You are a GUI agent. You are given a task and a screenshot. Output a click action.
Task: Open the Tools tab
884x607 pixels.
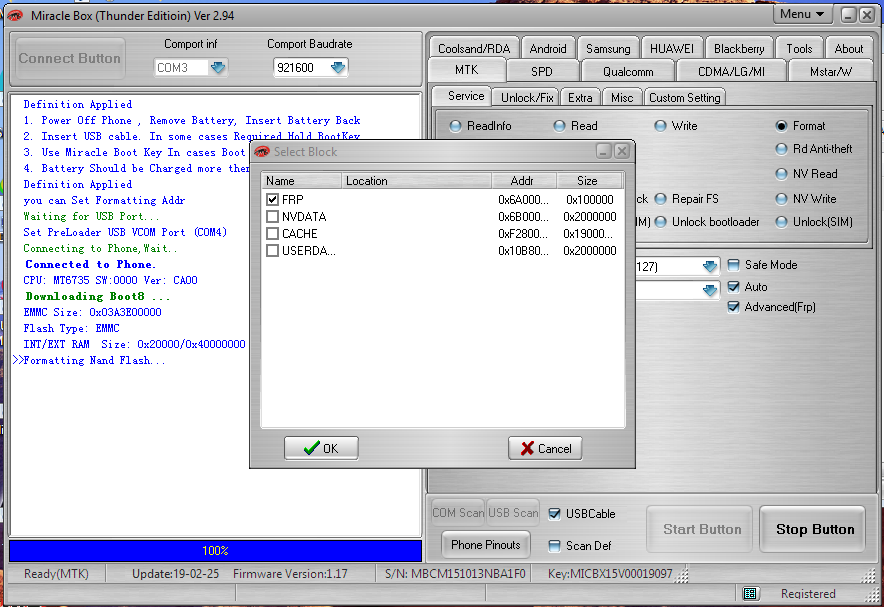click(799, 48)
